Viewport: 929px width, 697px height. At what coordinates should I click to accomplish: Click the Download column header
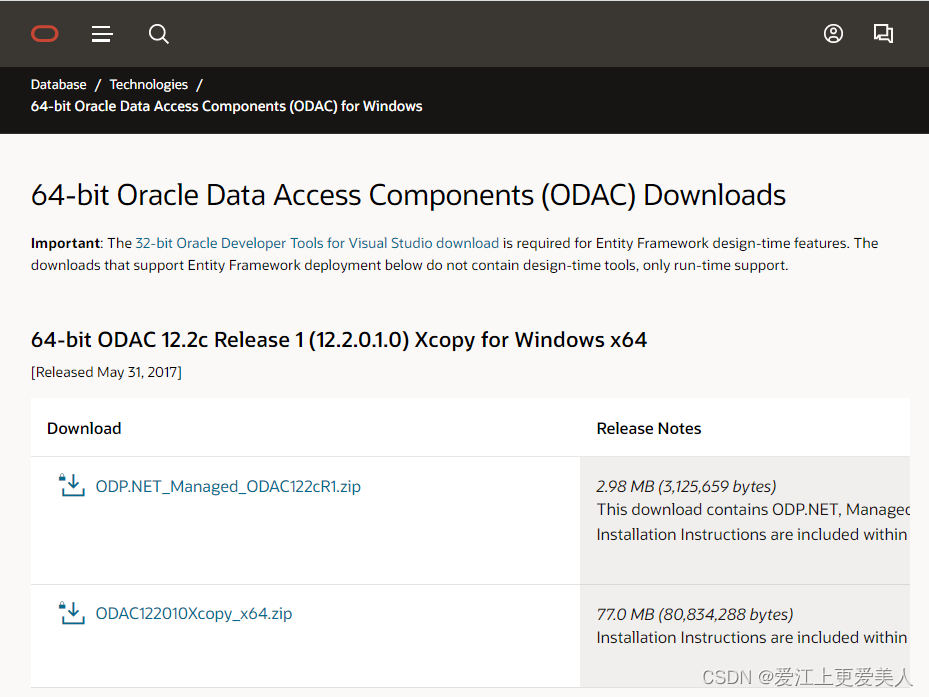(84, 428)
